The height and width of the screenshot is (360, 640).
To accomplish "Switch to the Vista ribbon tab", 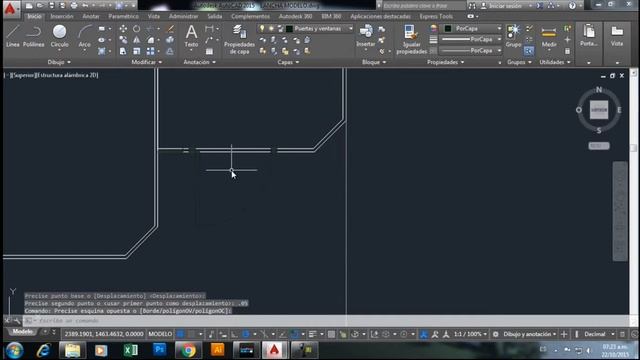I will [x=154, y=16].
